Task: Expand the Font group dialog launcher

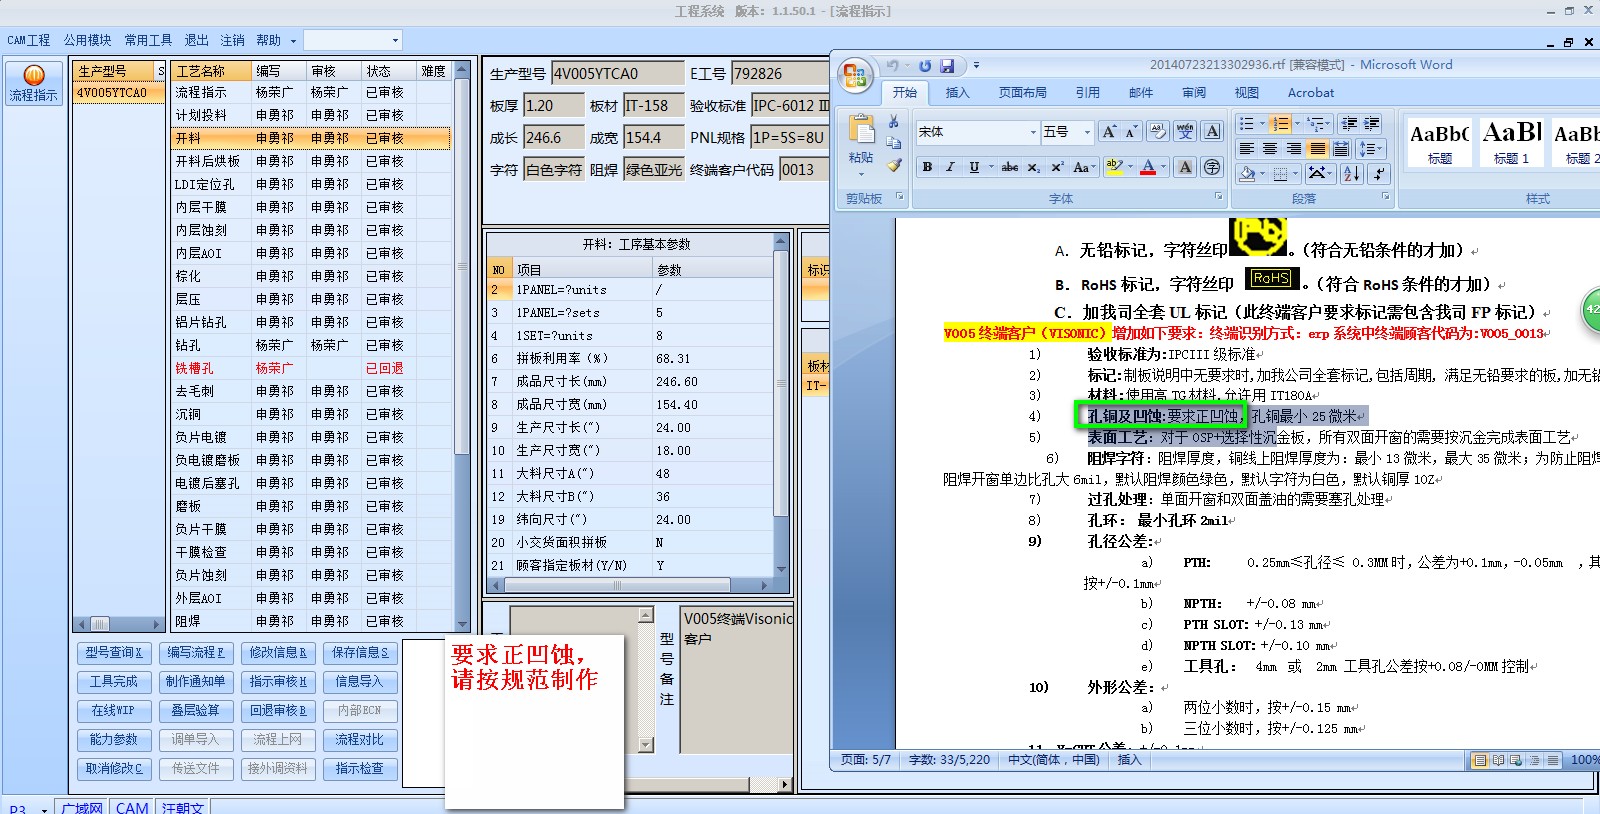Action: click(1218, 197)
